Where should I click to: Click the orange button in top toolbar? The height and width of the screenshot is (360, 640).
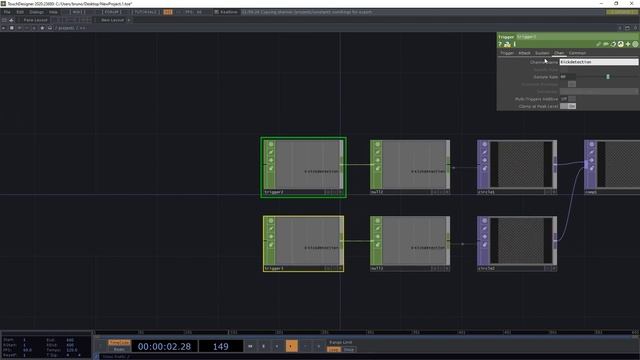tap(168, 12)
